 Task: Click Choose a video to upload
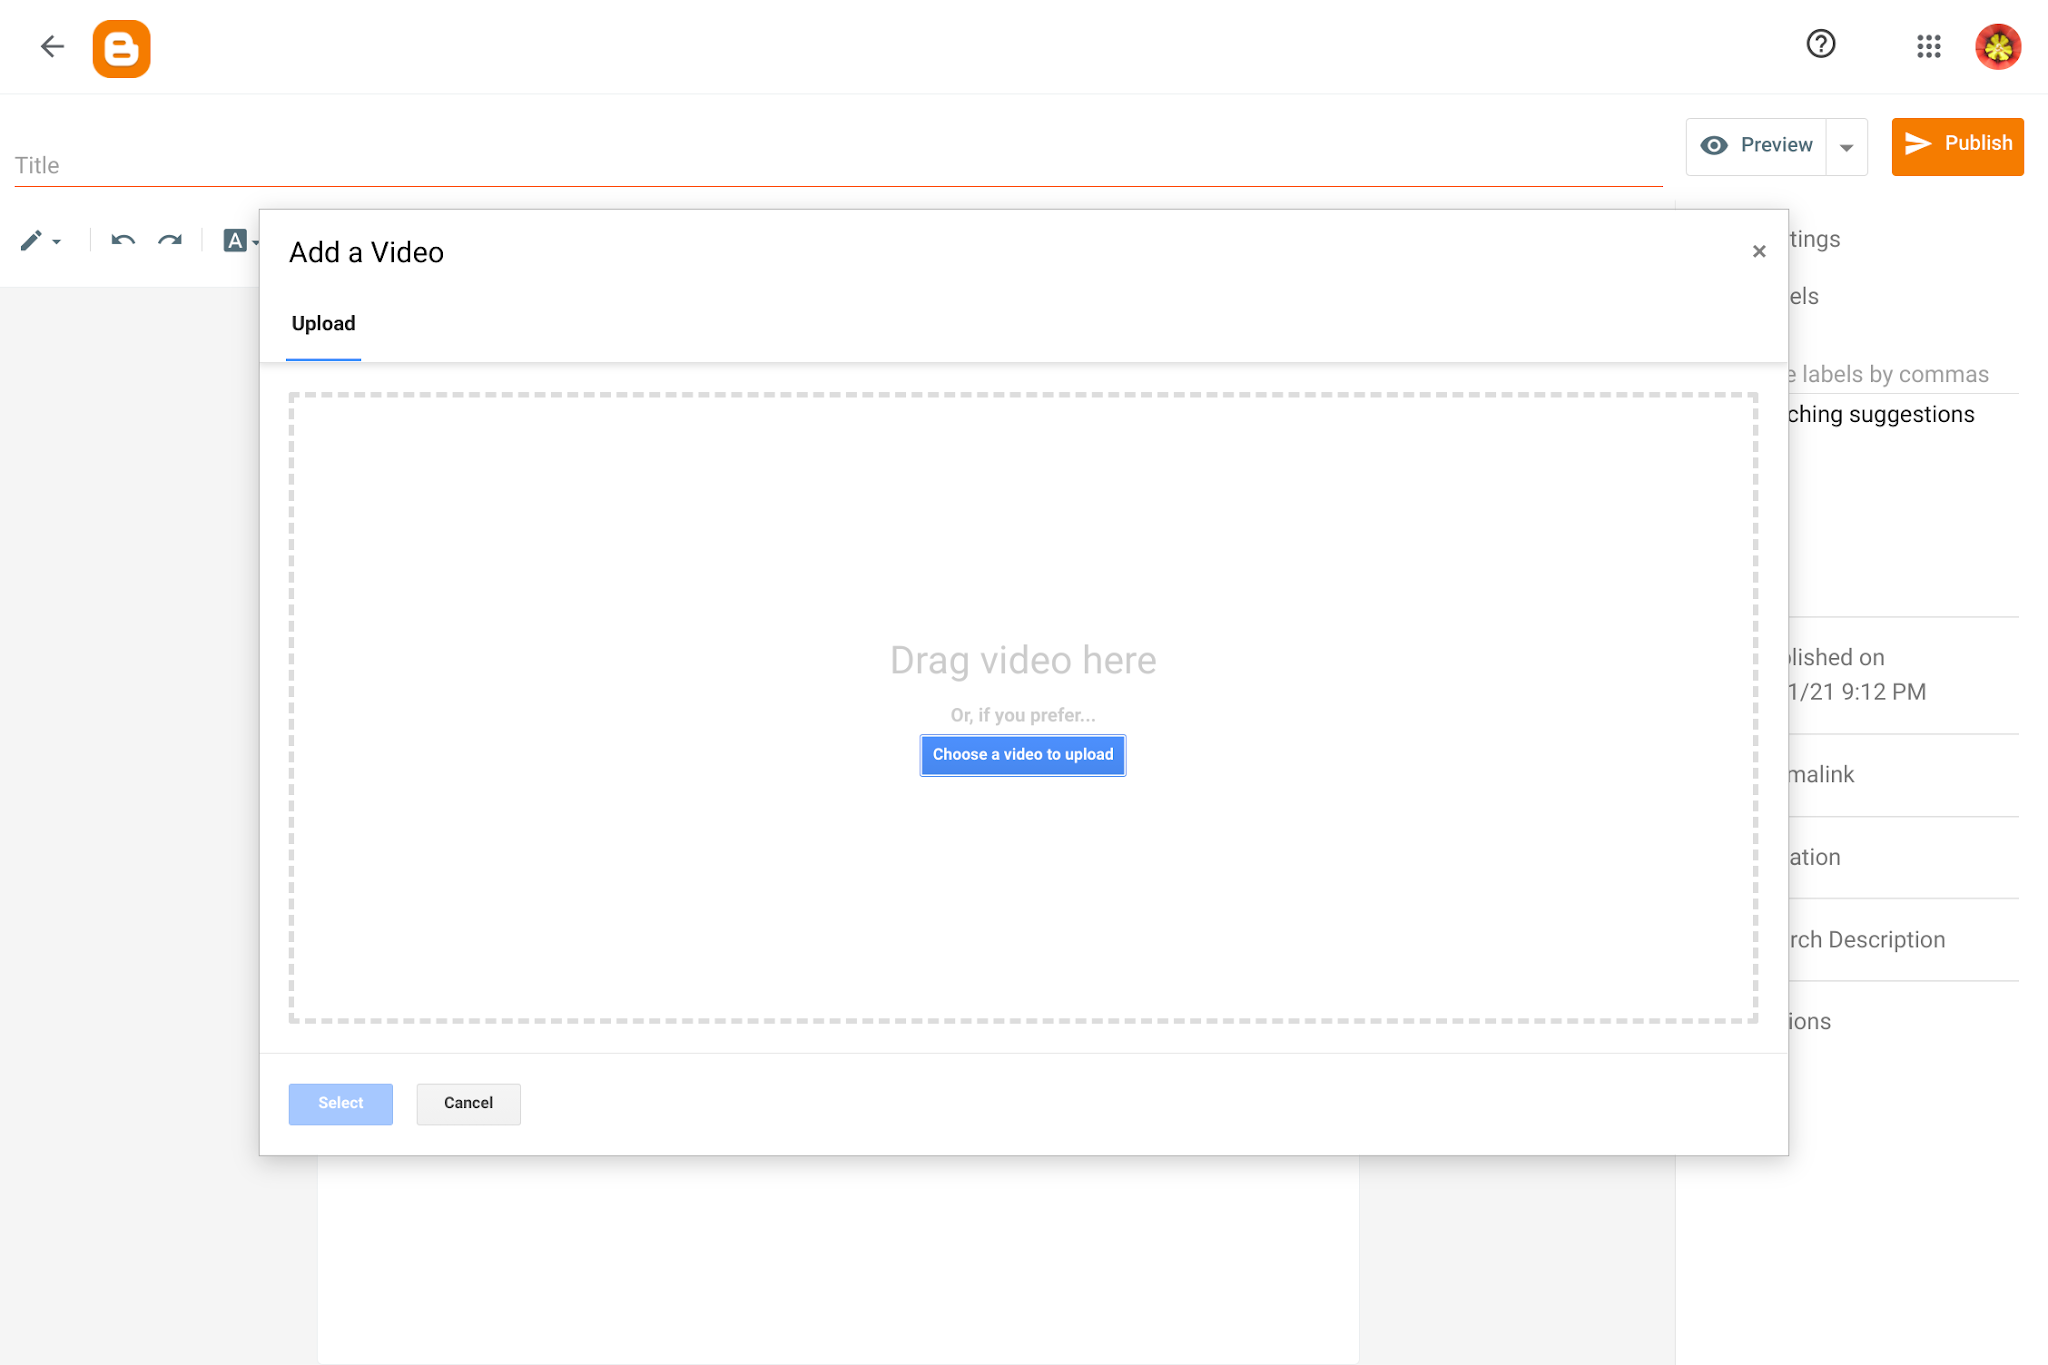pos(1022,755)
